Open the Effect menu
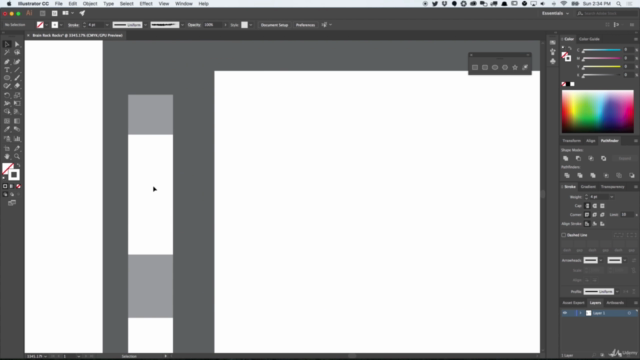640x360 pixels. click(x=146, y=4)
